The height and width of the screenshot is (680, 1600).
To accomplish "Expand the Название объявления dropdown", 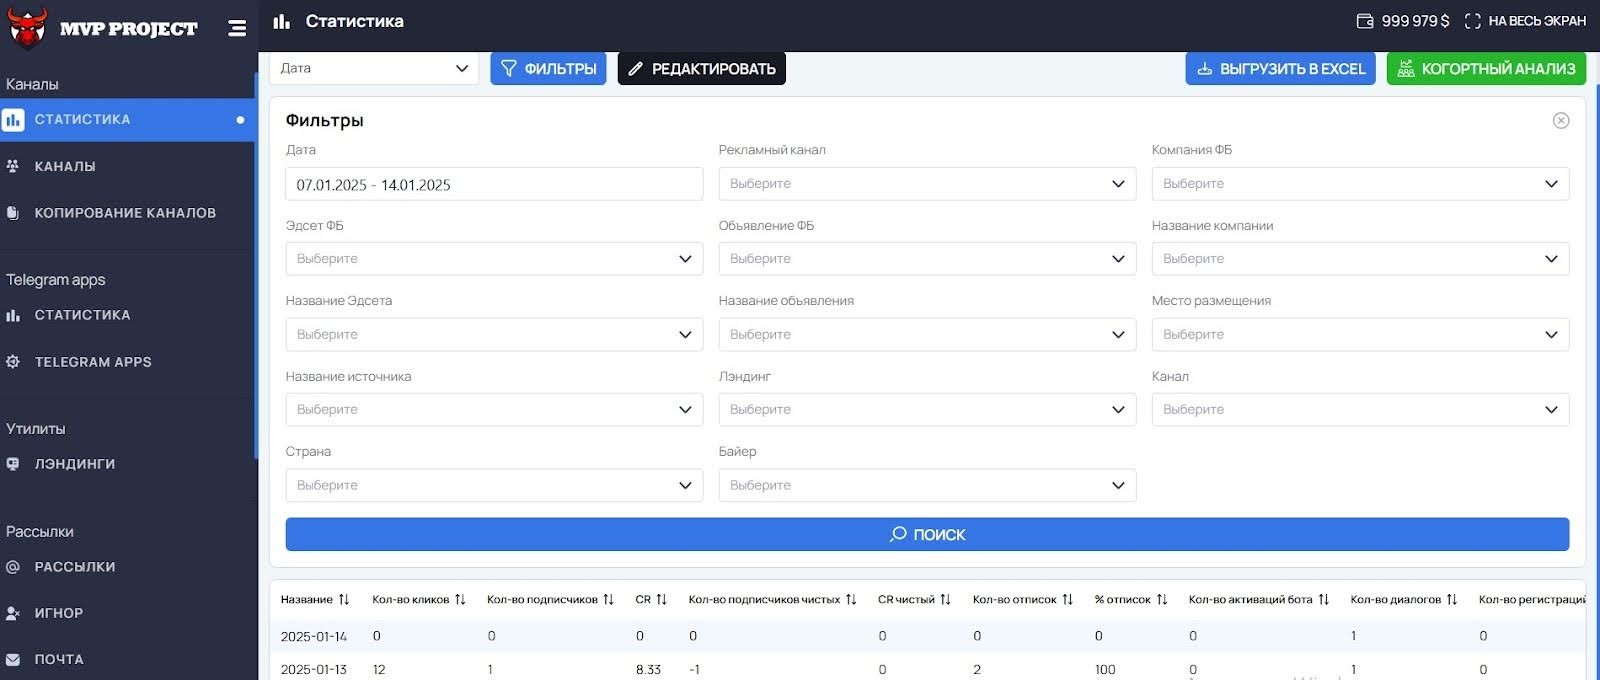I will 927,334.
